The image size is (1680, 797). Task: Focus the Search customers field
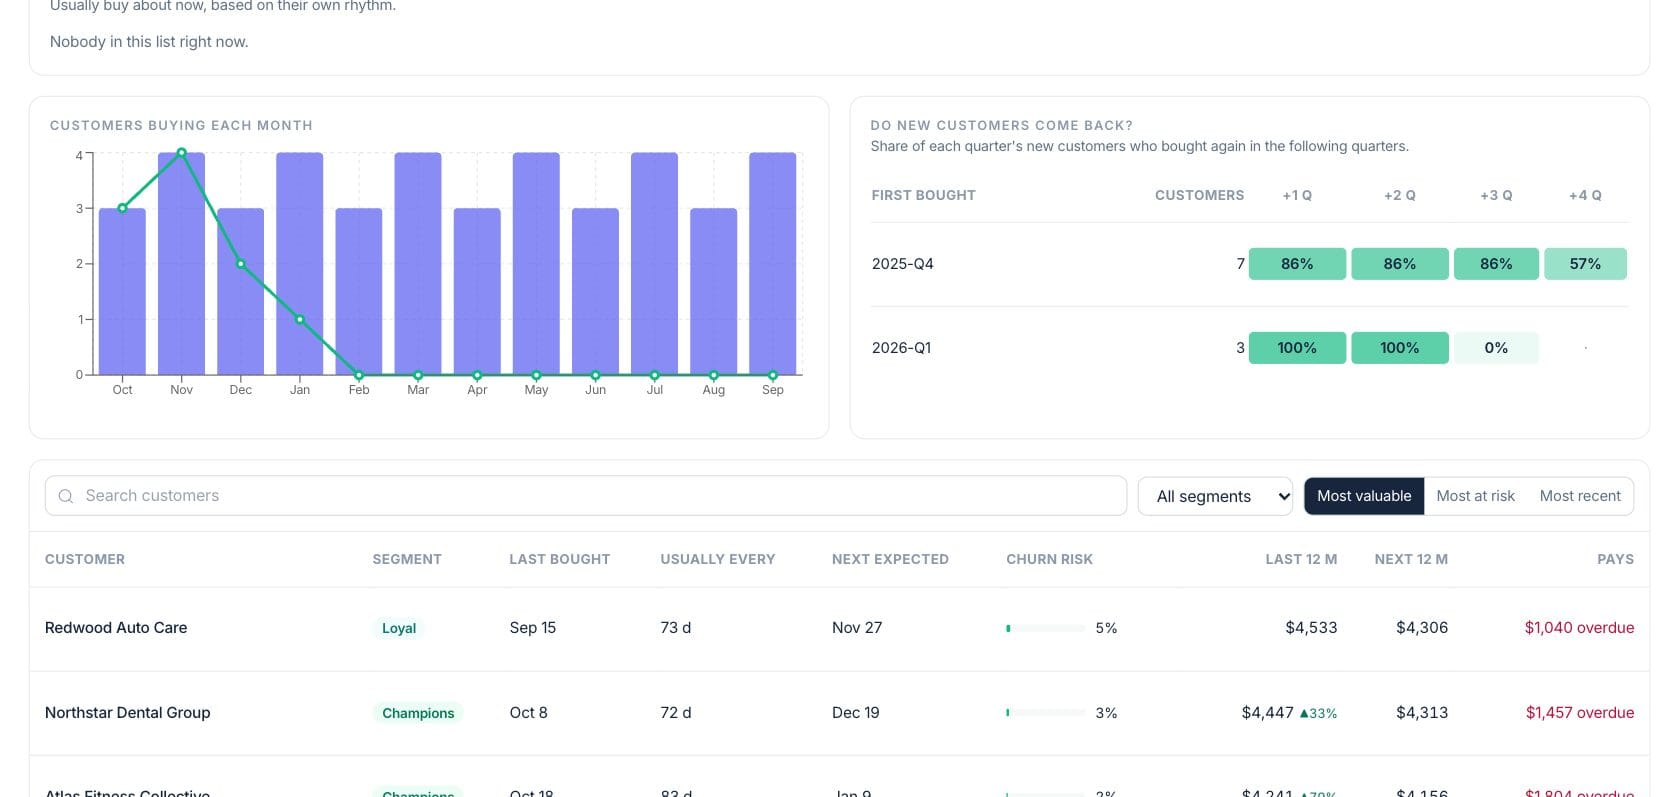tap(586, 496)
